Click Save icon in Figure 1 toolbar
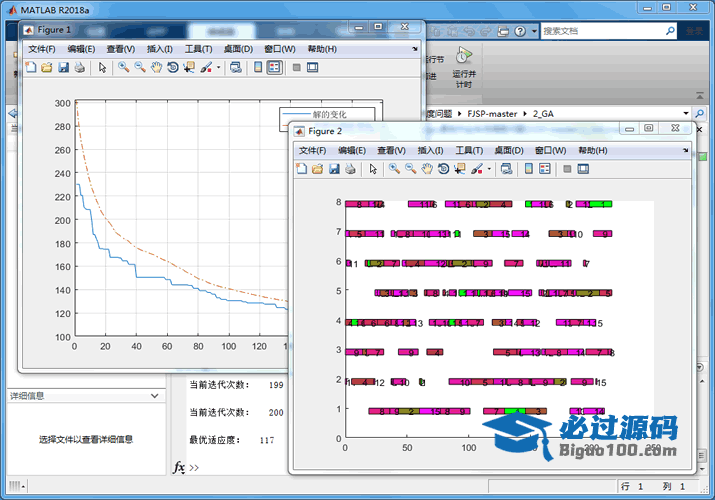This screenshot has height=500, width=715. (x=63, y=68)
